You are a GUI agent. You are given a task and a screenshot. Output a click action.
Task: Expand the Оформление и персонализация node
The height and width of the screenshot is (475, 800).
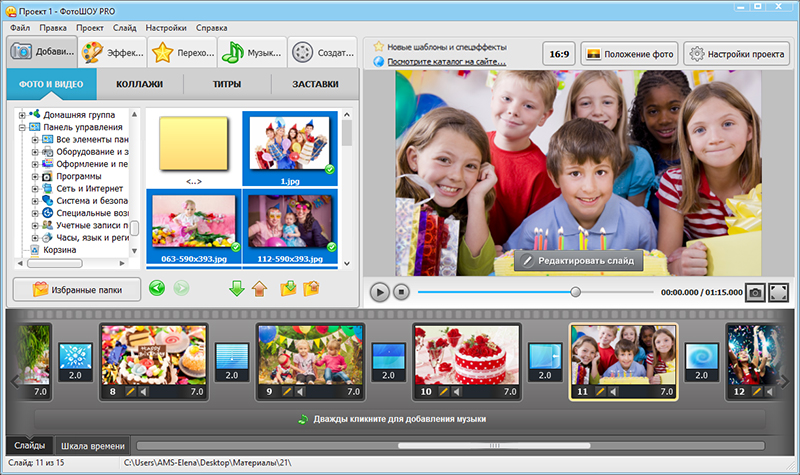tap(35, 164)
